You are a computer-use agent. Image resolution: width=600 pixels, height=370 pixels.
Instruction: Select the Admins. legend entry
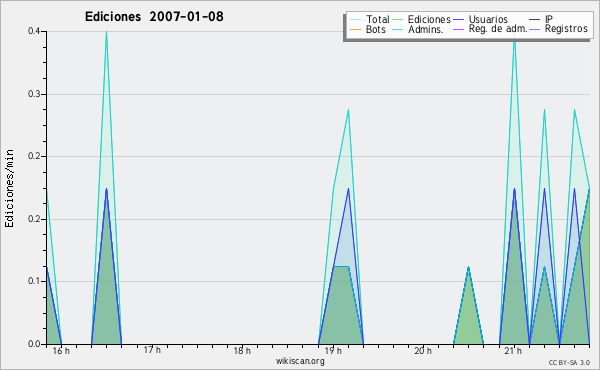(418, 29)
